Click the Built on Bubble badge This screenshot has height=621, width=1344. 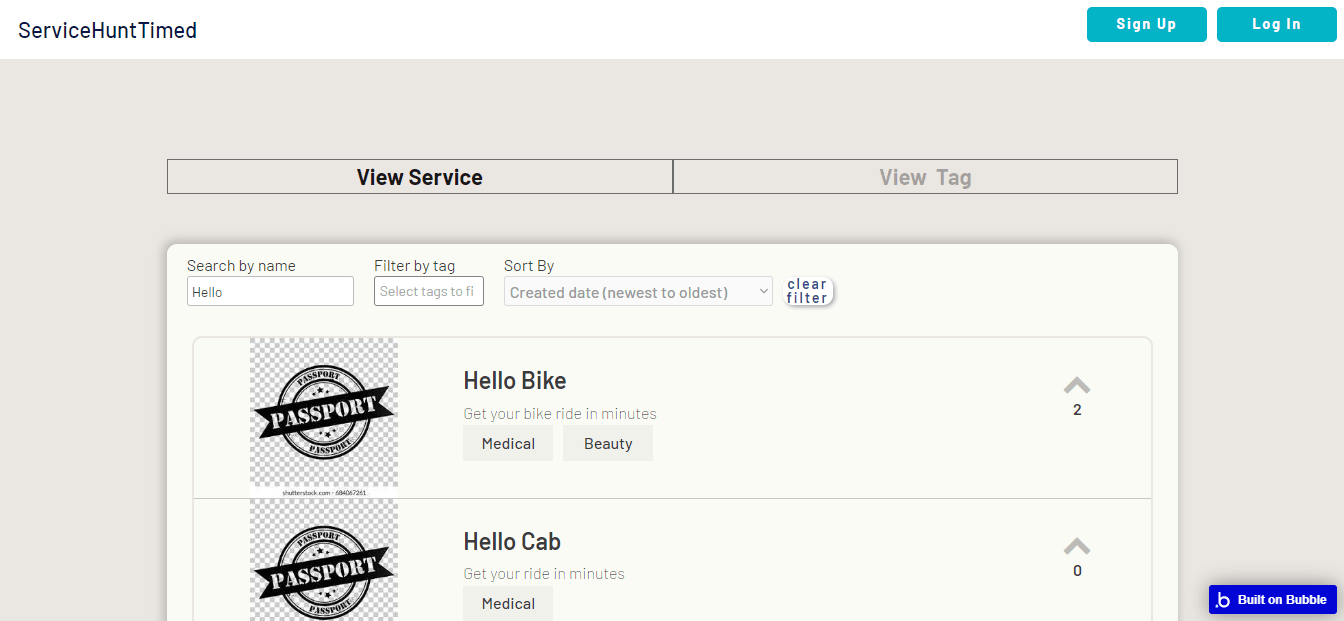coord(1272,599)
